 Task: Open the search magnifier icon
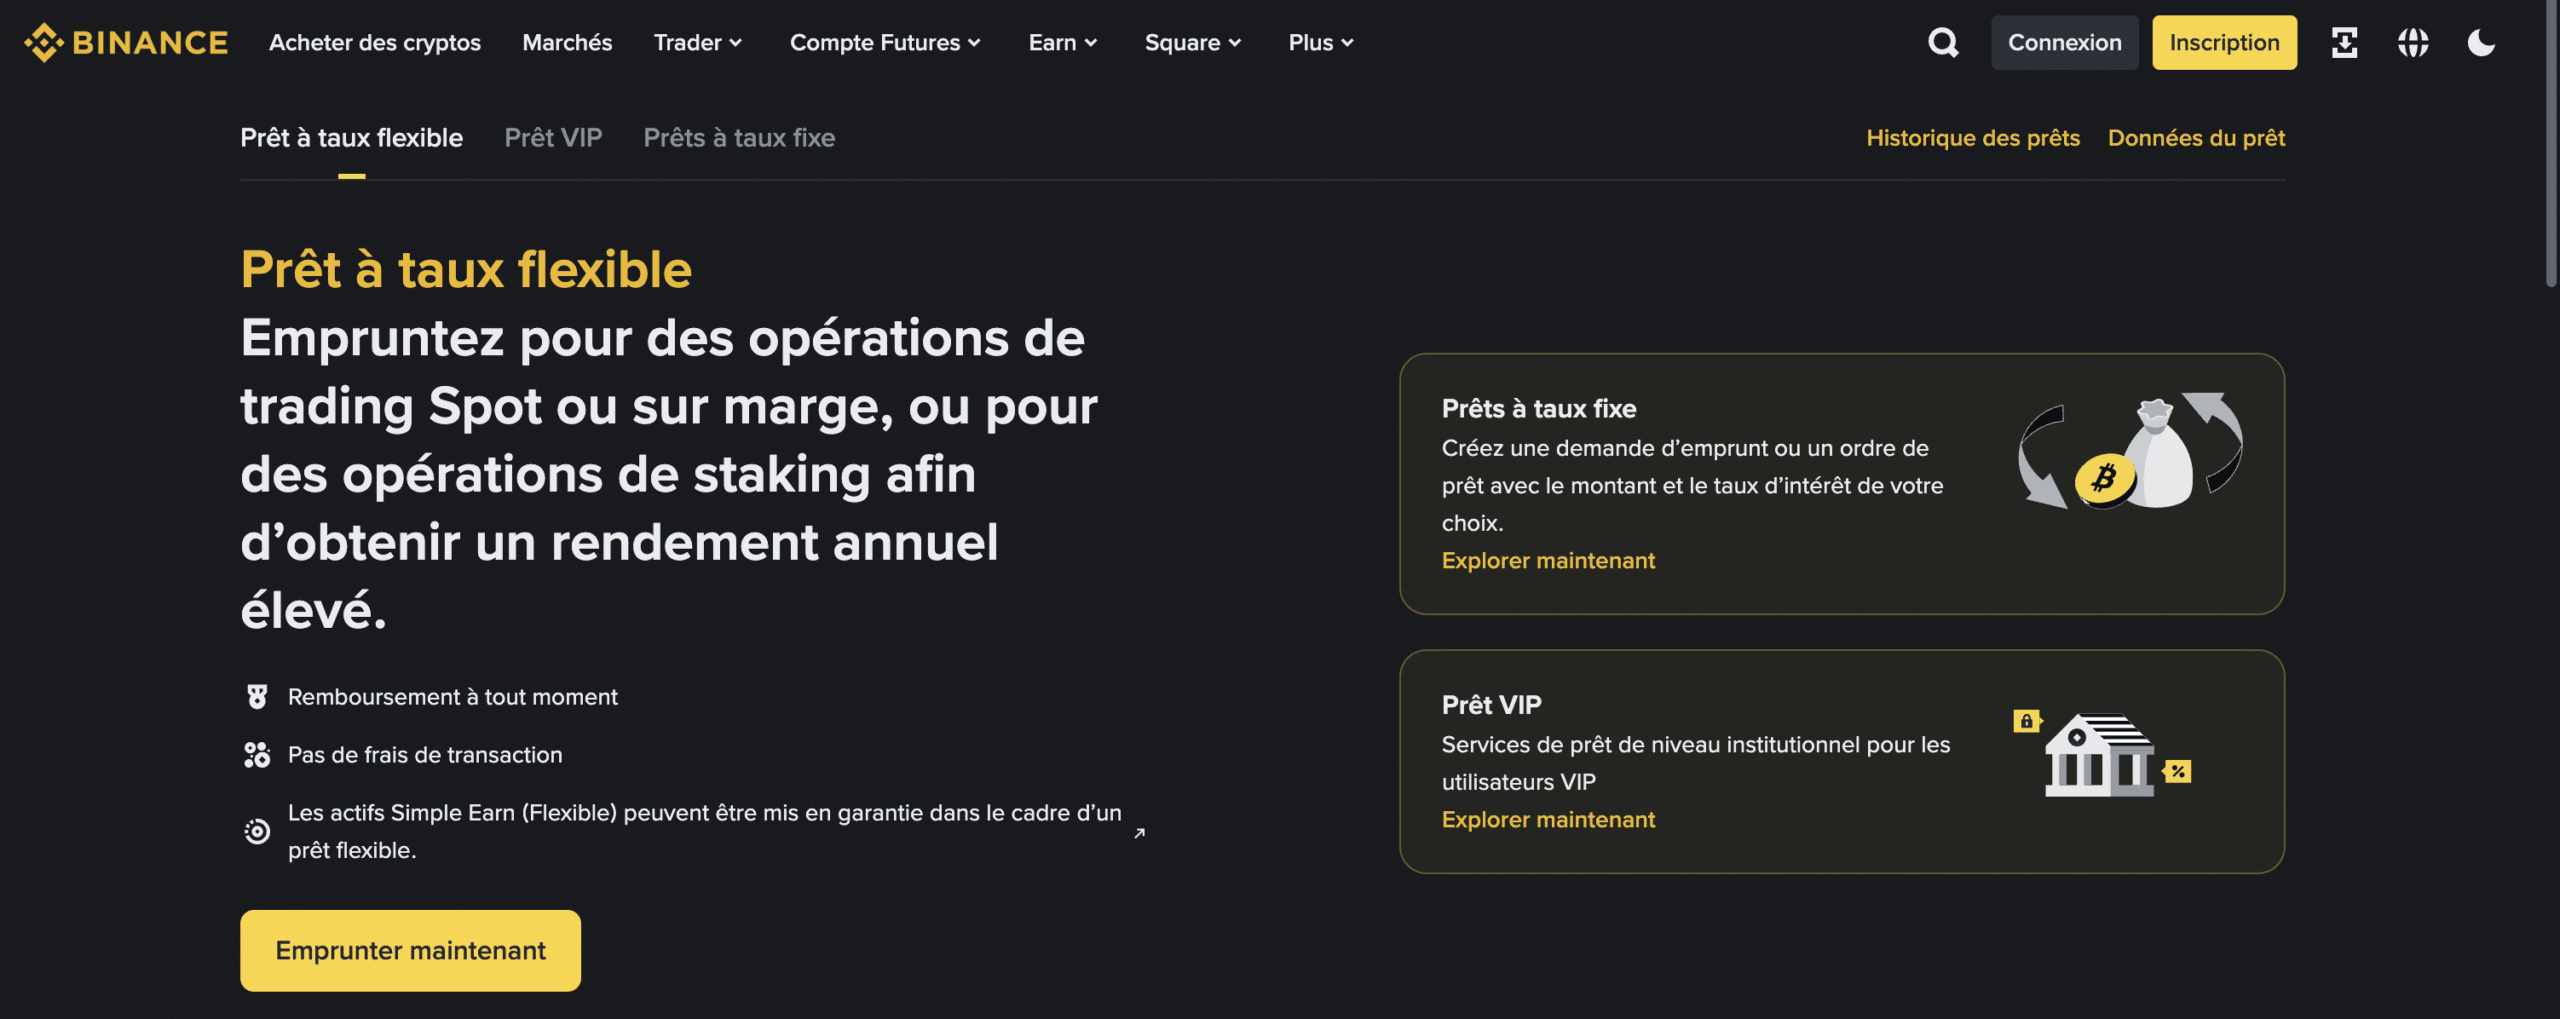pos(1942,43)
